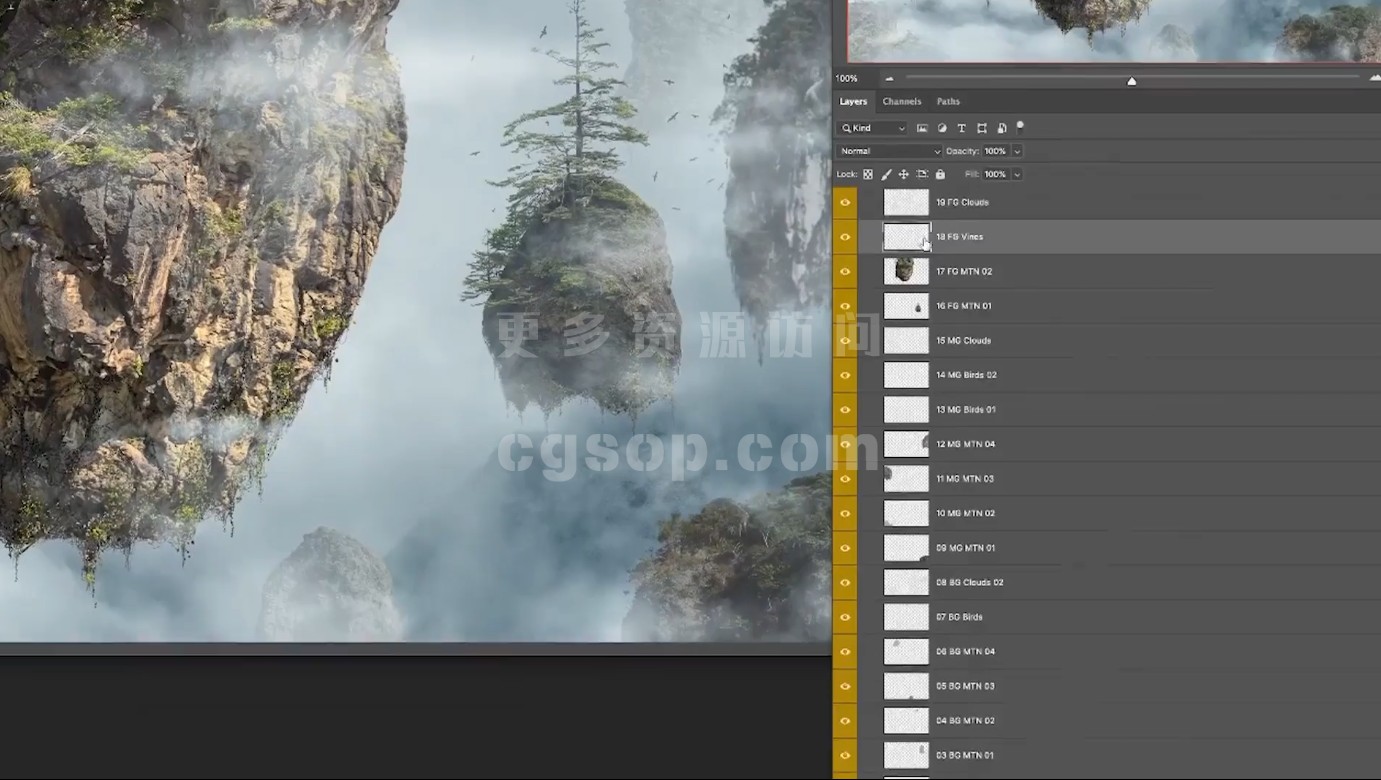1381x780 pixels.
Task: Select the 06 BG MTN 04 layer thumbnail
Action: point(906,652)
